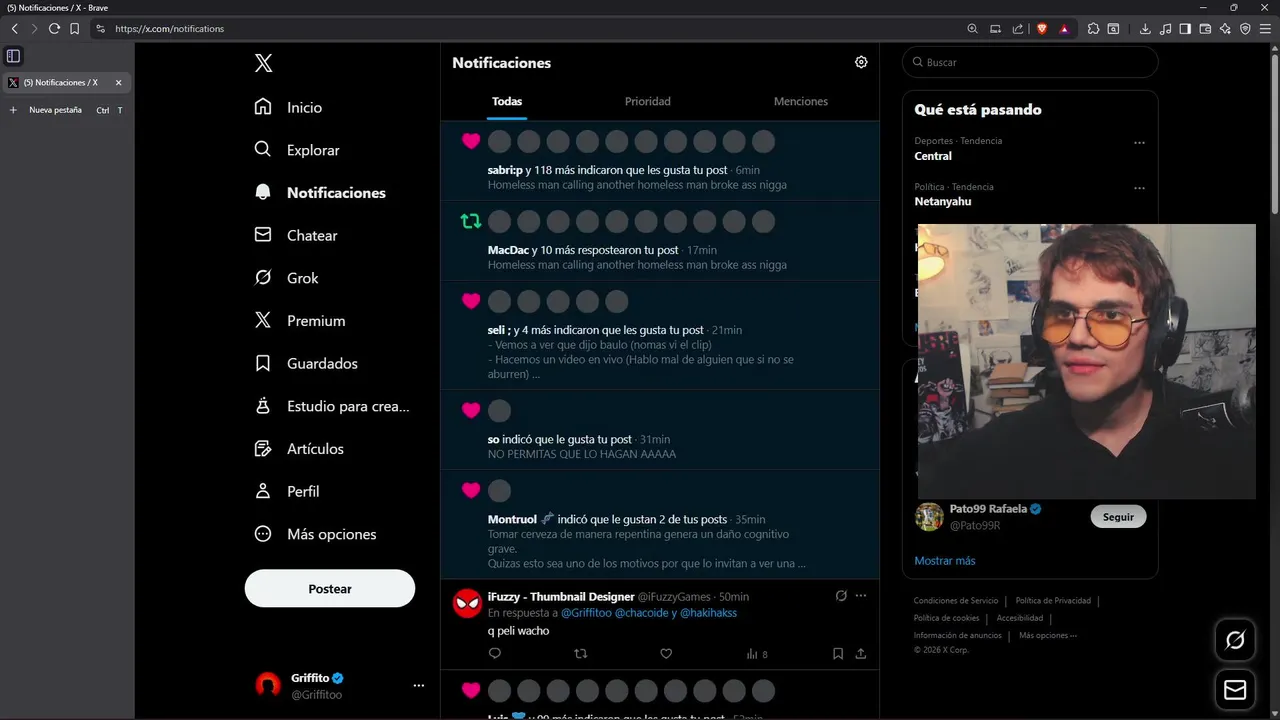Open sabri:p likes notification
Screen dimensions: 1280x720
click(x=660, y=161)
